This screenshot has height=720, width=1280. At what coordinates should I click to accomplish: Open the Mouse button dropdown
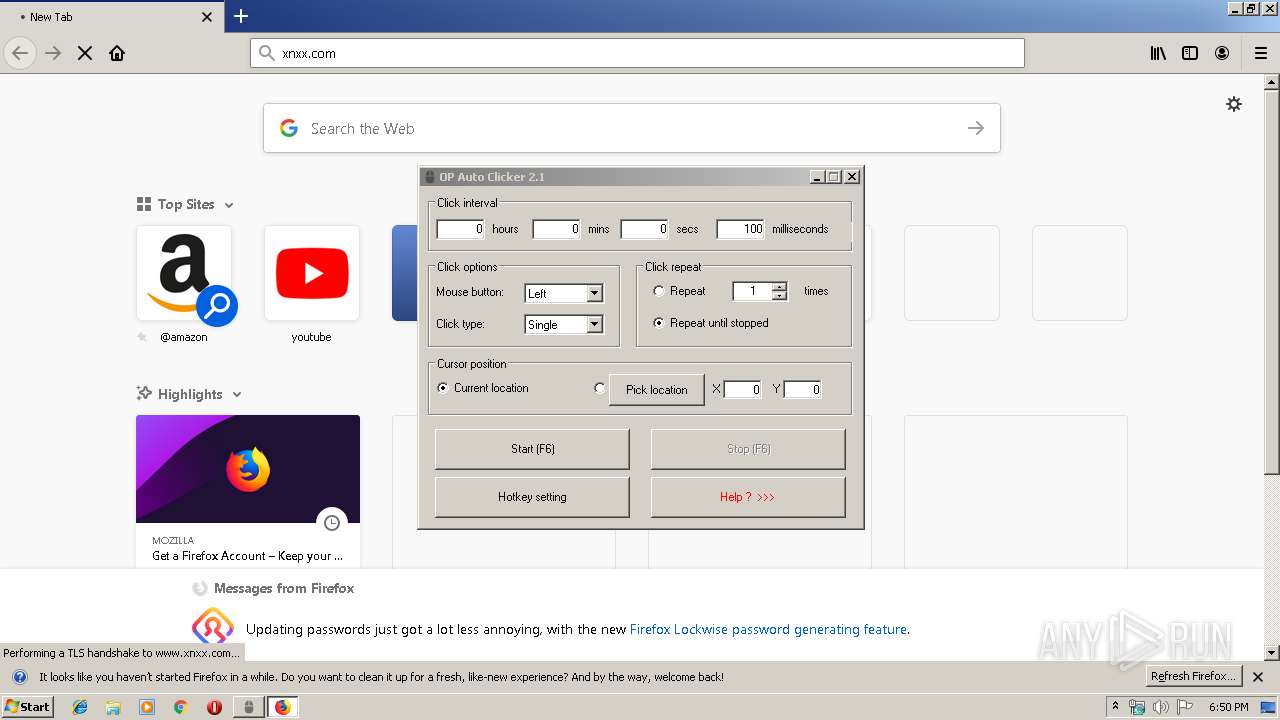click(595, 293)
